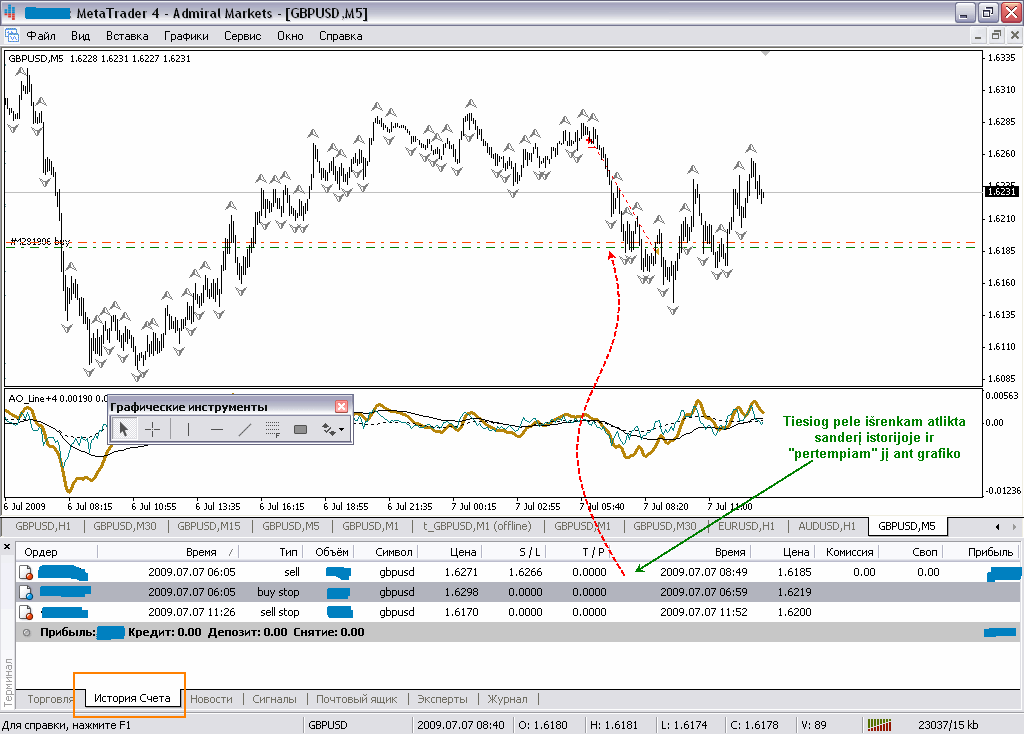Image resolution: width=1024 pixels, height=734 pixels.
Task: Choose the Fibonacci retracement tool
Action: (x=272, y=429)
